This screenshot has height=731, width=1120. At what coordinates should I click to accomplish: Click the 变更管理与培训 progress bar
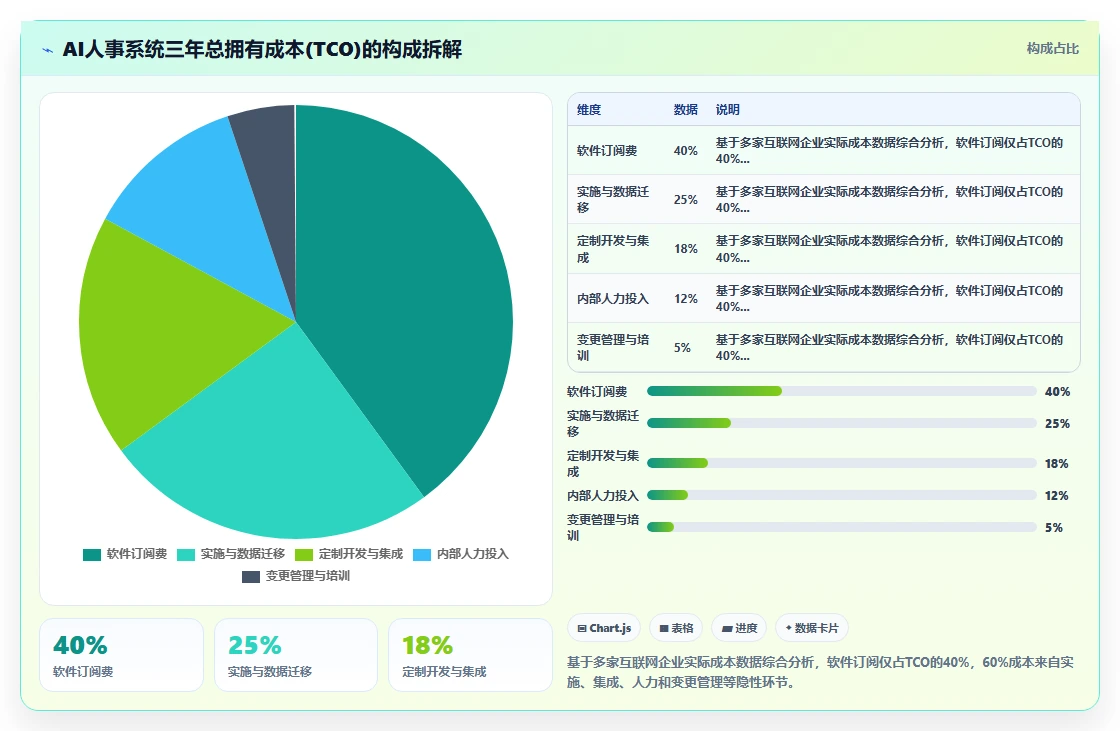tap(841, 527)
